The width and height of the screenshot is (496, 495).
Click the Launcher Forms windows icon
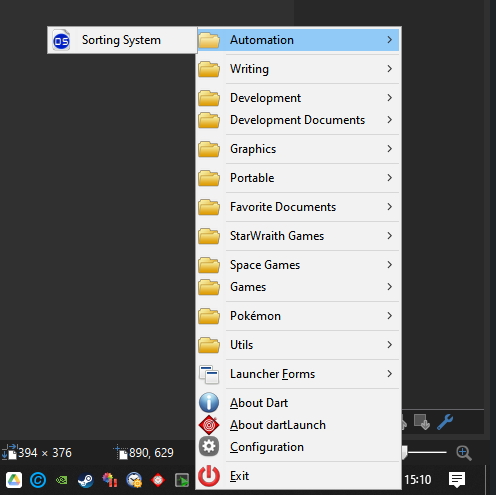(209, 374)
